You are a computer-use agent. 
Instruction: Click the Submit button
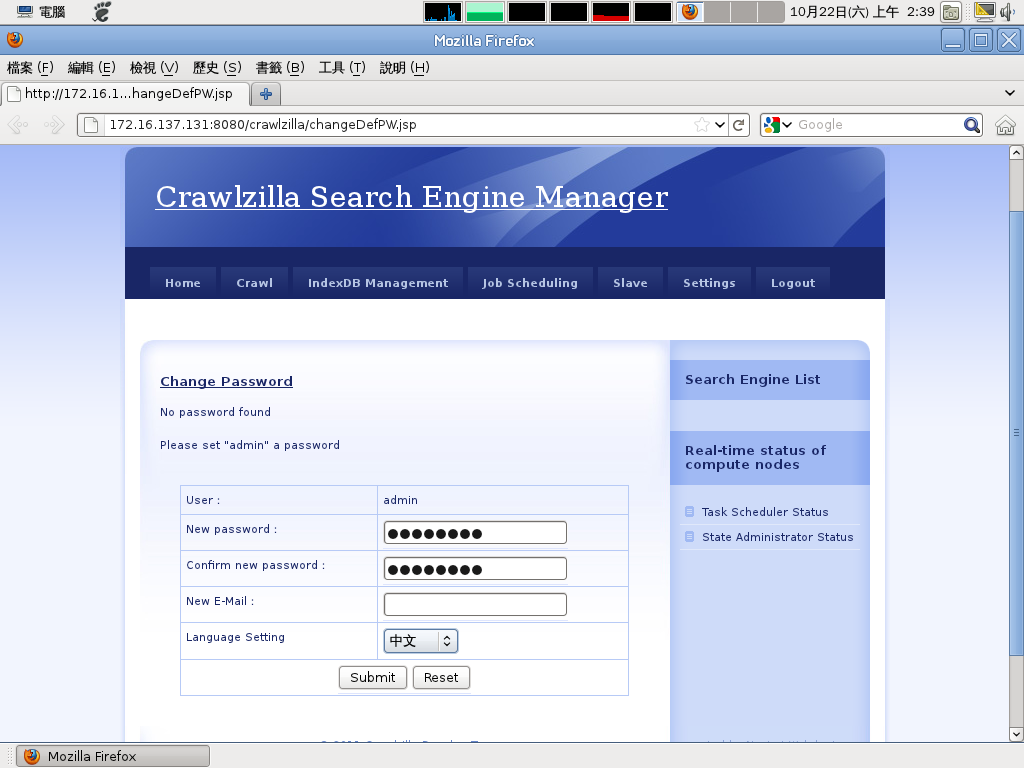[x=373, y=677]
